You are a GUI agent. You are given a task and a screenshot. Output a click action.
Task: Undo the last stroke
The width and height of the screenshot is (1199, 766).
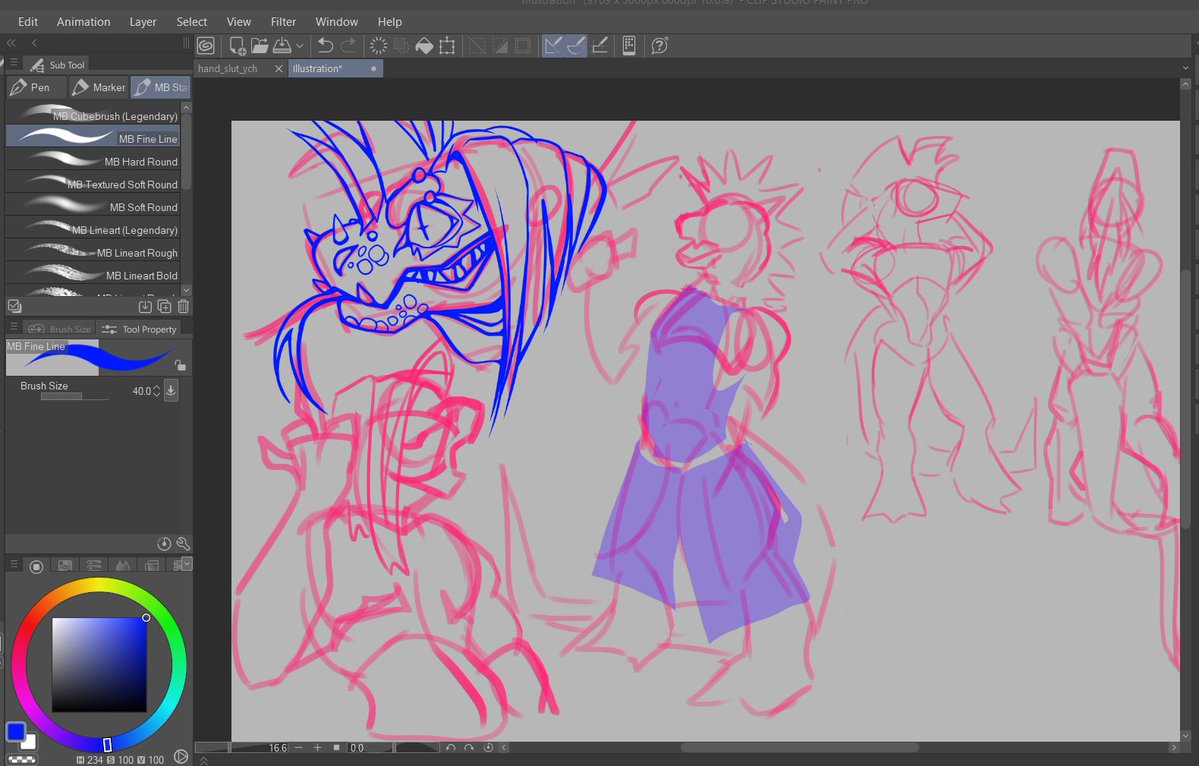click(x=326, y=46)
